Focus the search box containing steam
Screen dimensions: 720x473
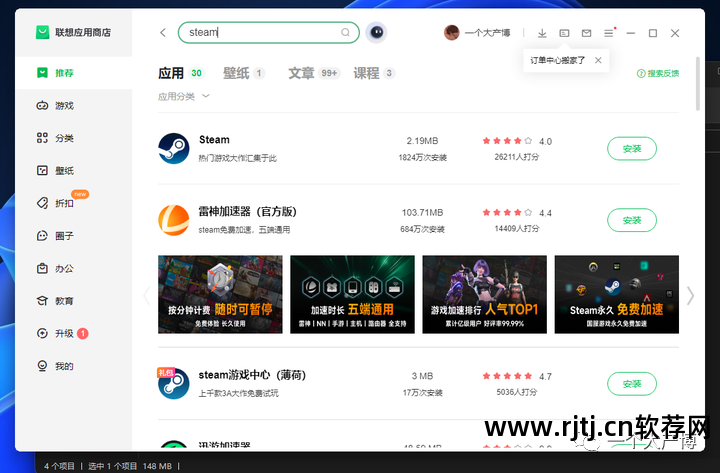click(269, 33)
